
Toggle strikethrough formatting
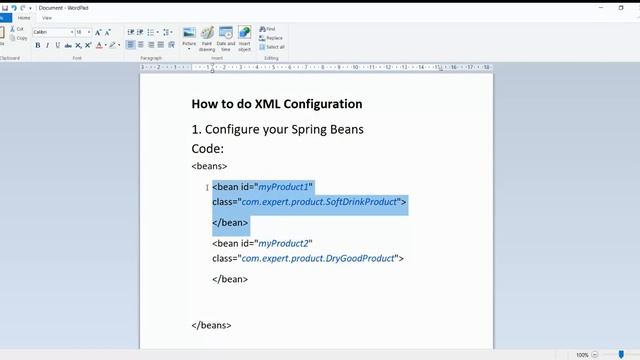click(x=68, y=45)
